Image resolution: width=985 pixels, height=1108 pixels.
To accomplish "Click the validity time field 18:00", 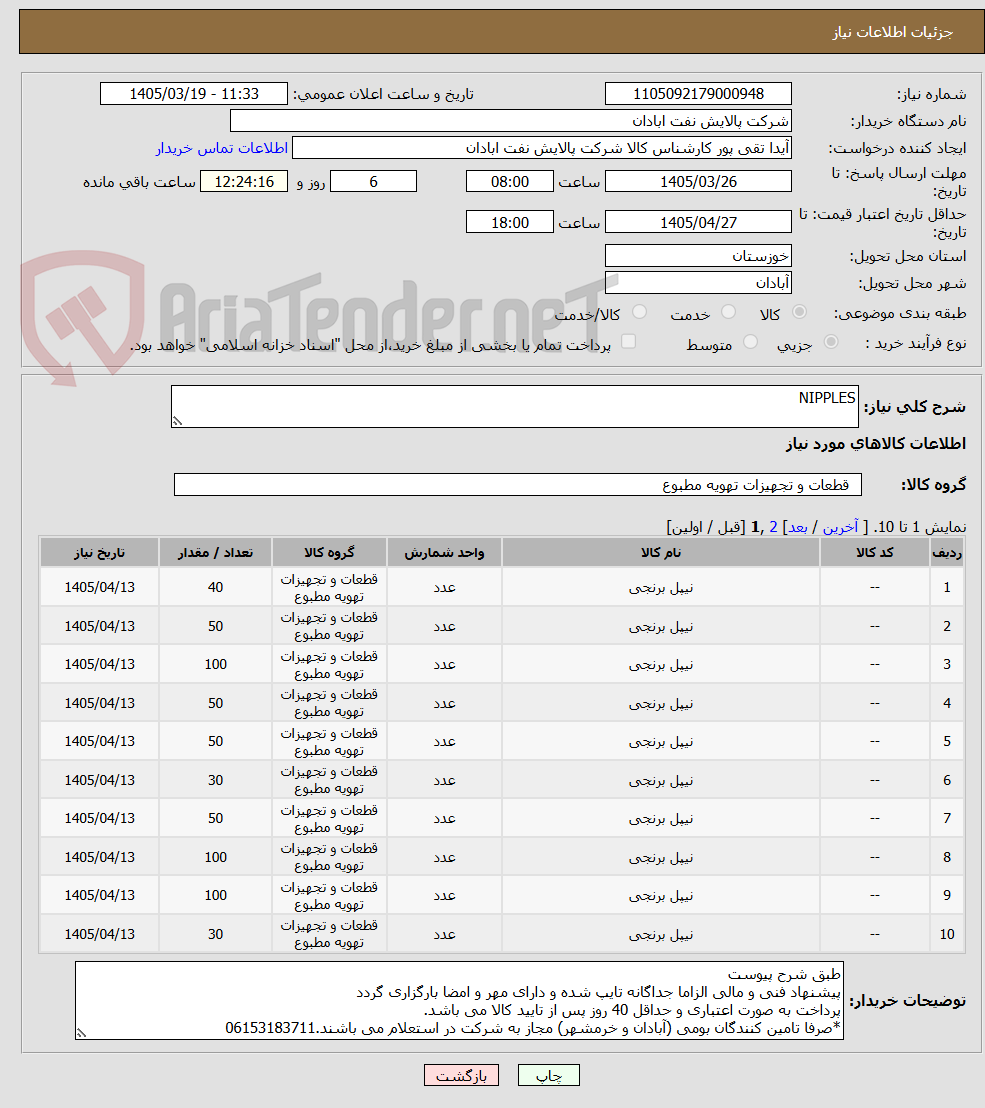I will tap(509, 223).
